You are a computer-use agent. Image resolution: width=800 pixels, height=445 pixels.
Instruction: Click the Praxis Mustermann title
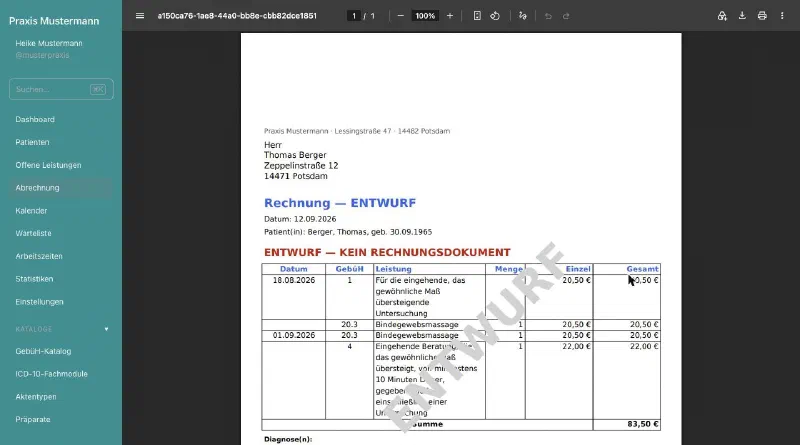click(x=54, y=21)
